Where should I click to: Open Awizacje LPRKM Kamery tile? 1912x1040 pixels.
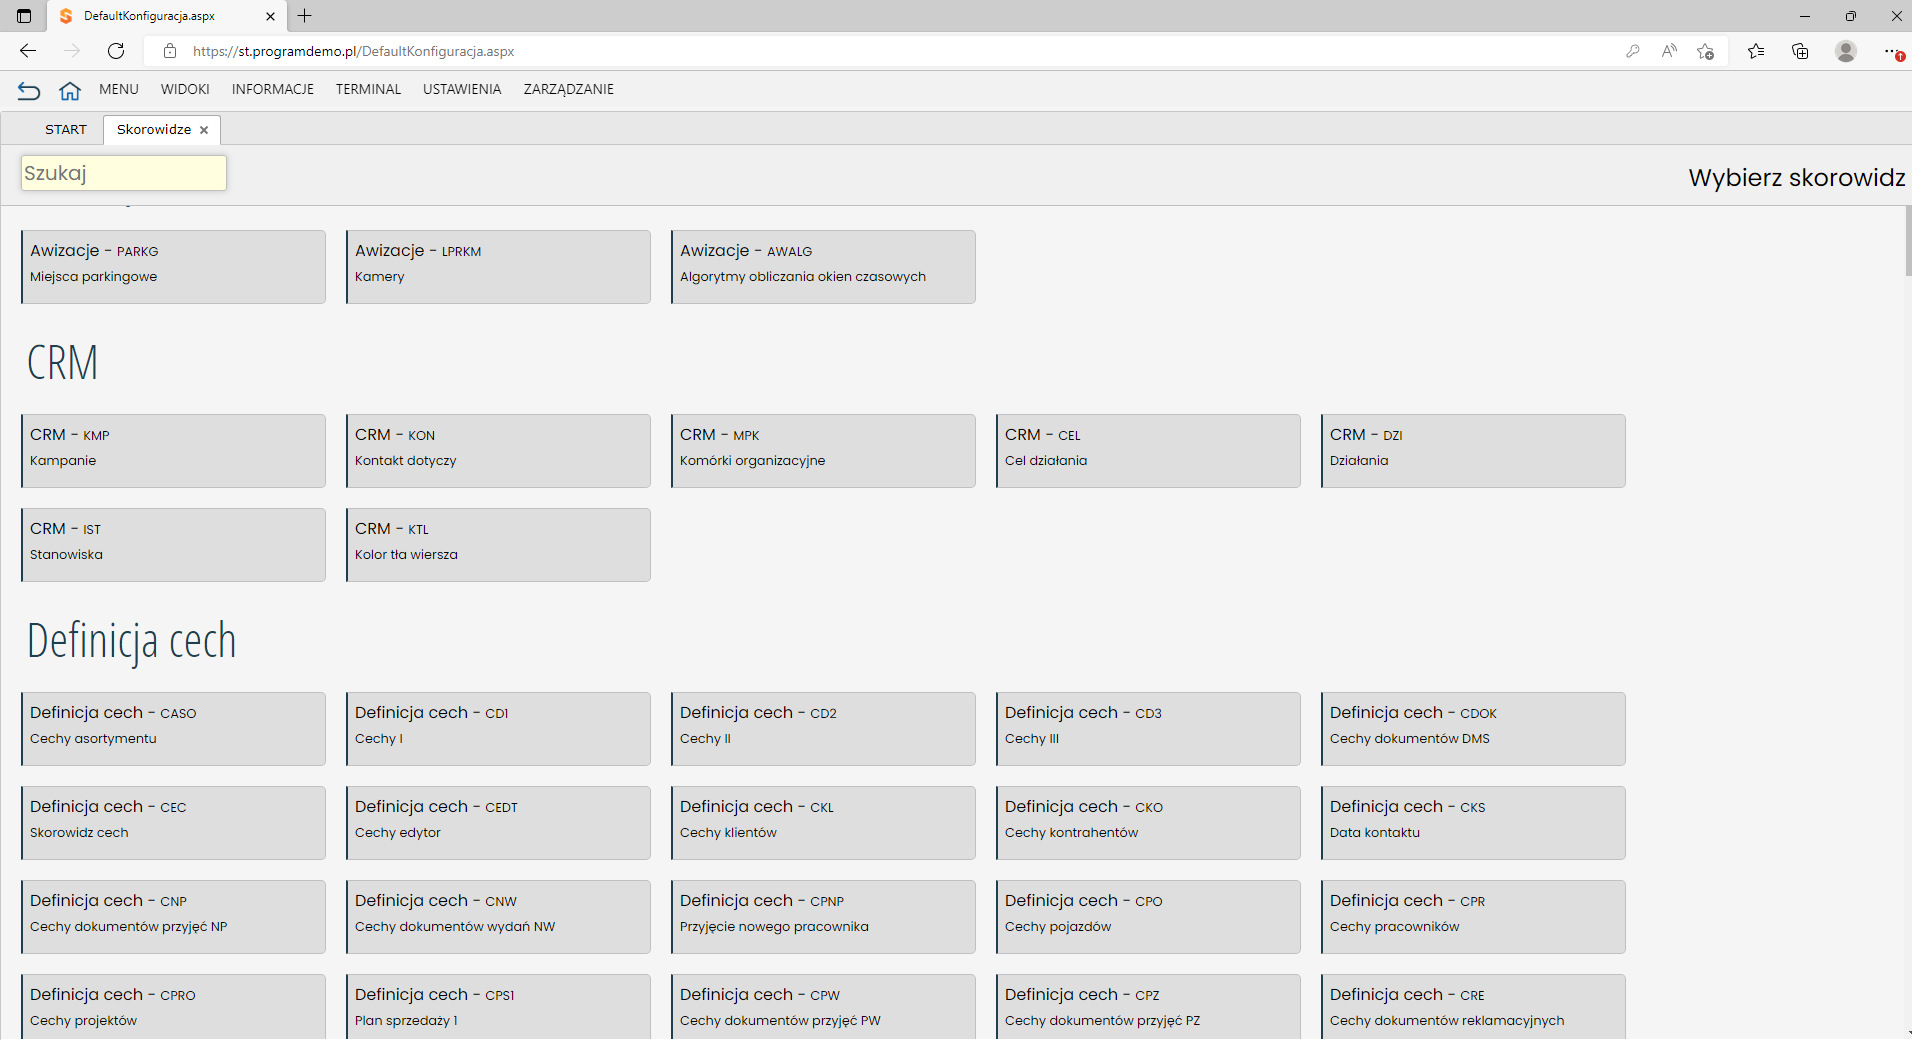498,267
